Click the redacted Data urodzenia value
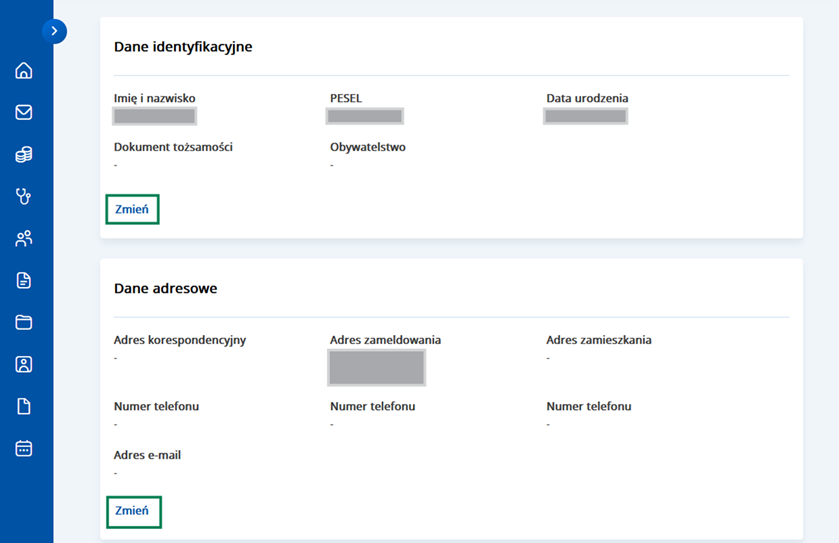This screenshot has width=839, height=543. point(585,116)
